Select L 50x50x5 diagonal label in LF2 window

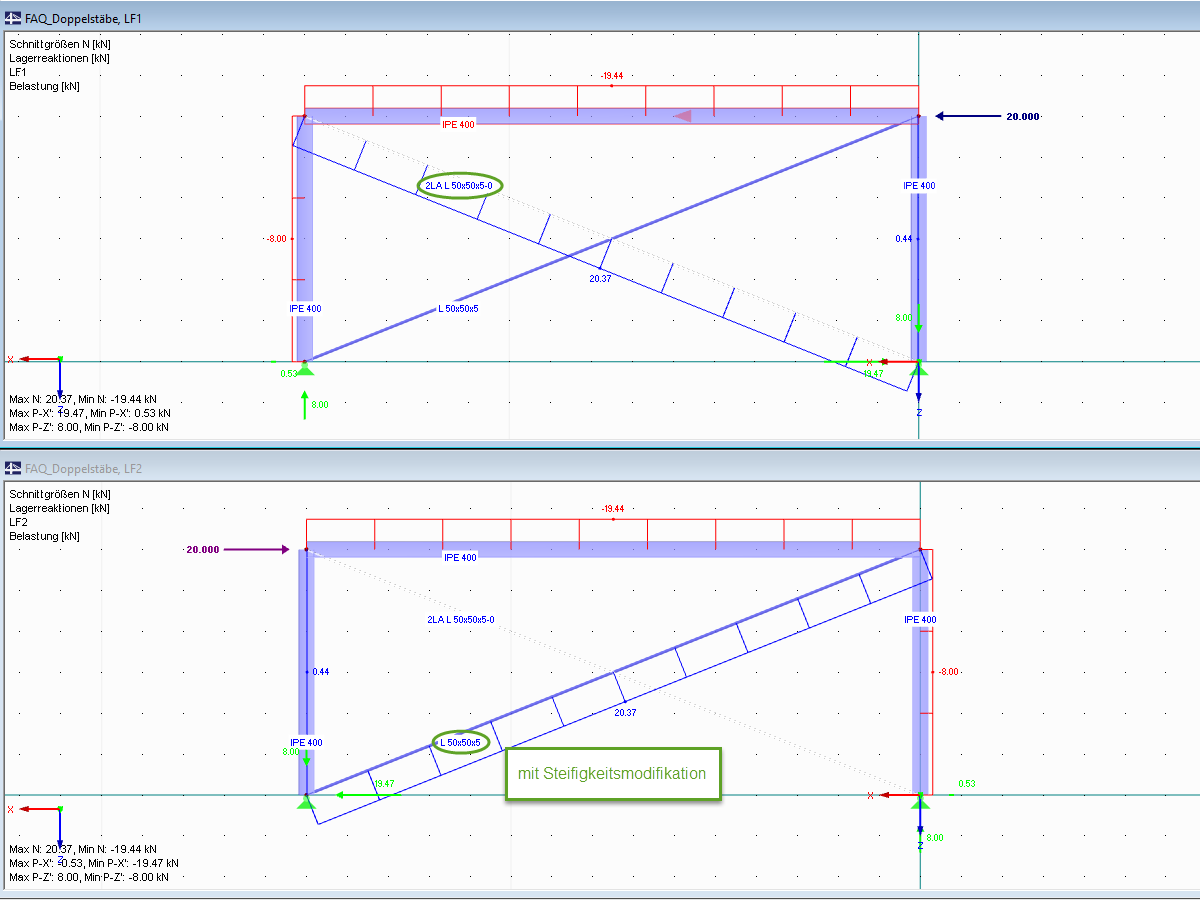[461, 742]
